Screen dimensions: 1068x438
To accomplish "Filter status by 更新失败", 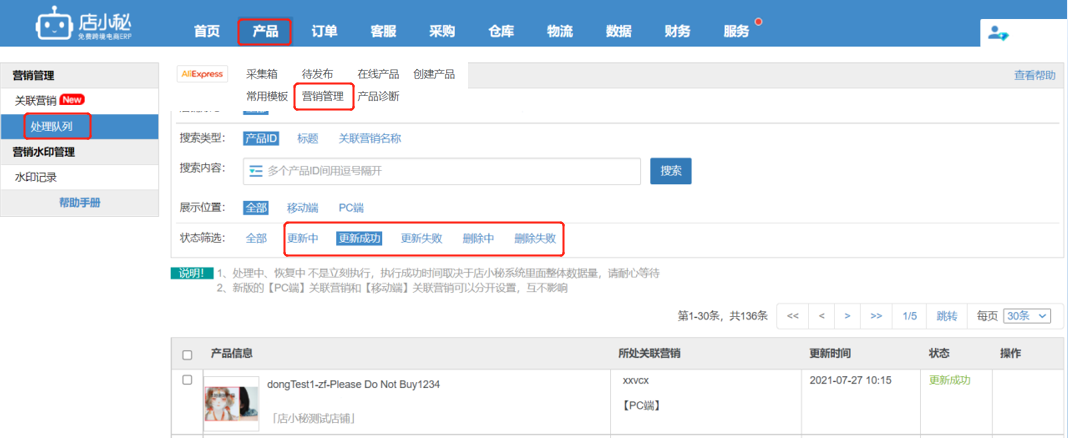I will click(422, 238).
